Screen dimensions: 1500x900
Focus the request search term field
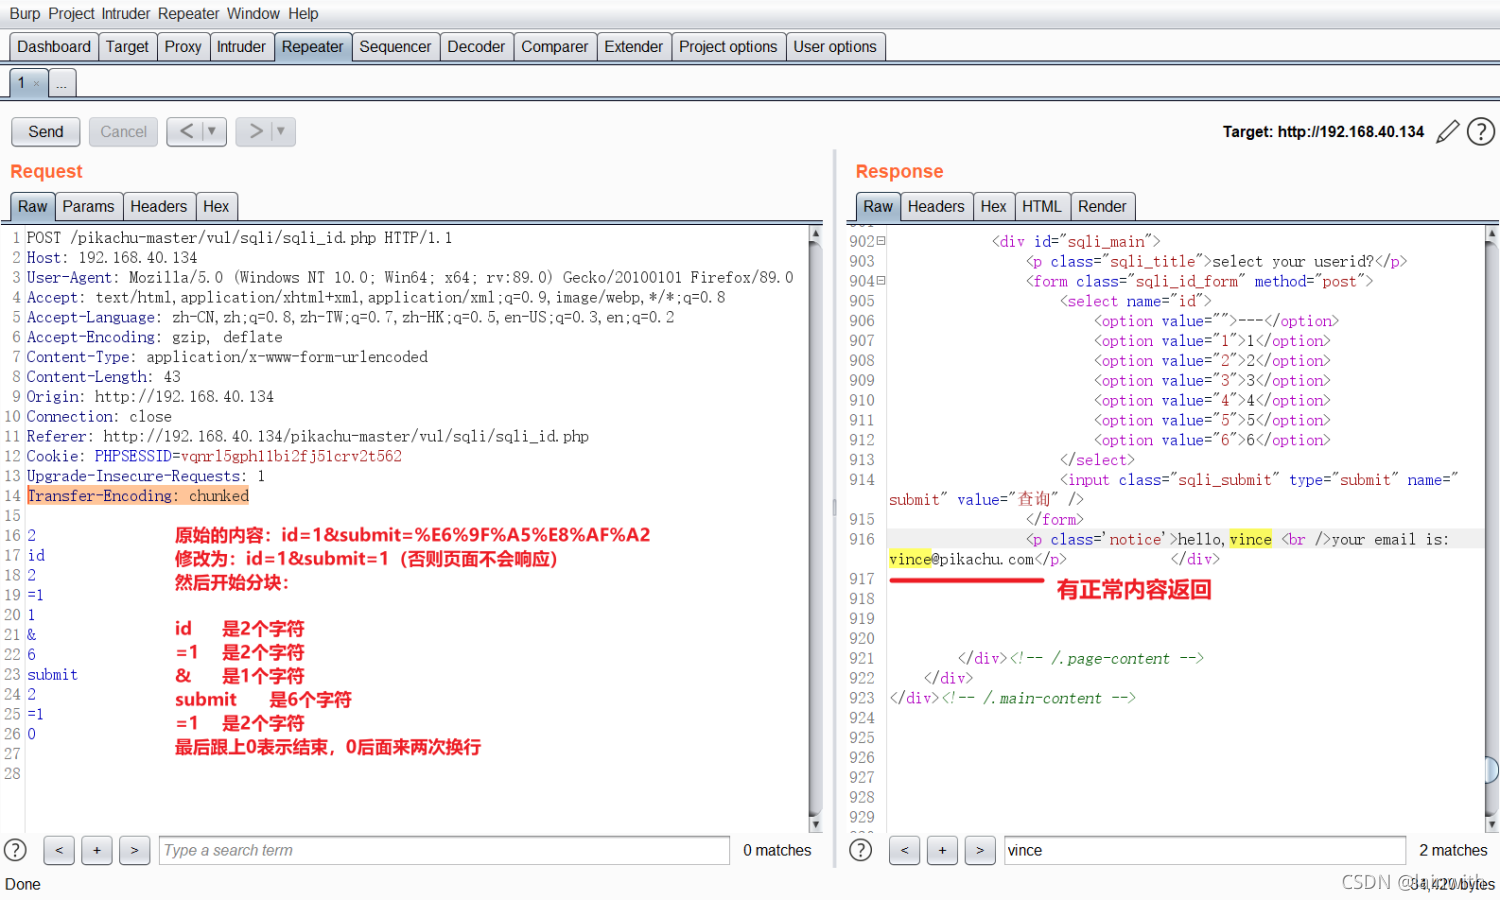tap(444, 850)
